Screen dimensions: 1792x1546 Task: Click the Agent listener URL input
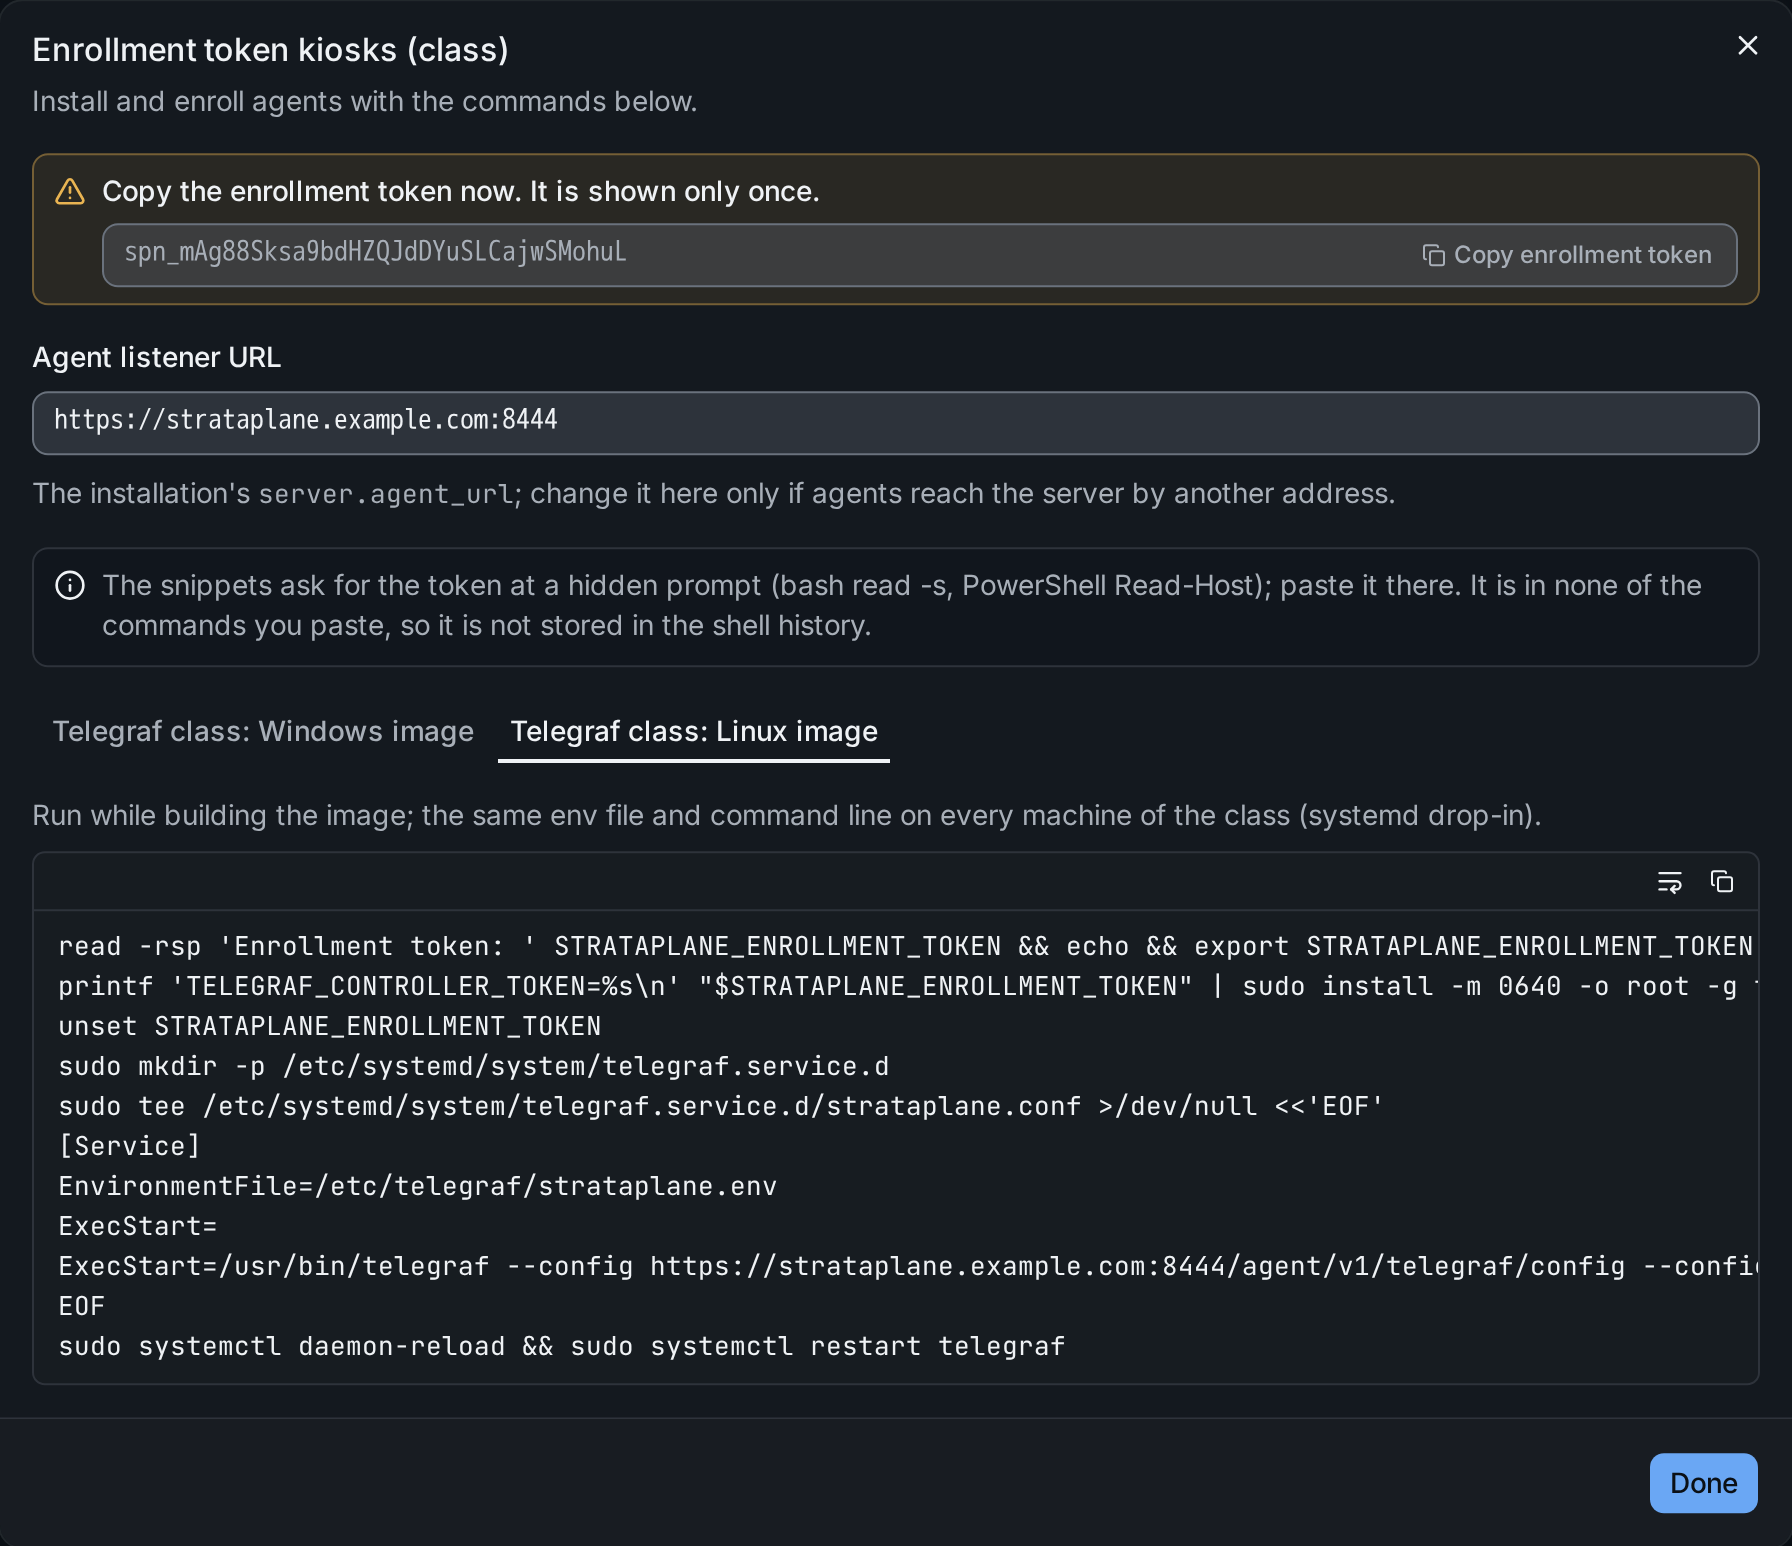coord(895,423)
